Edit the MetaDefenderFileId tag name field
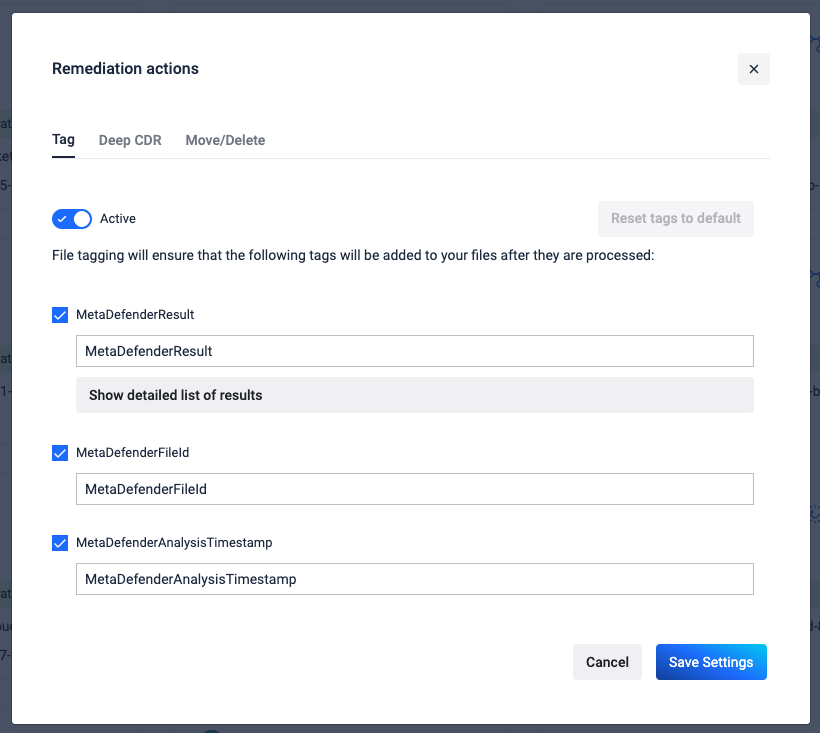 (415, 489)
